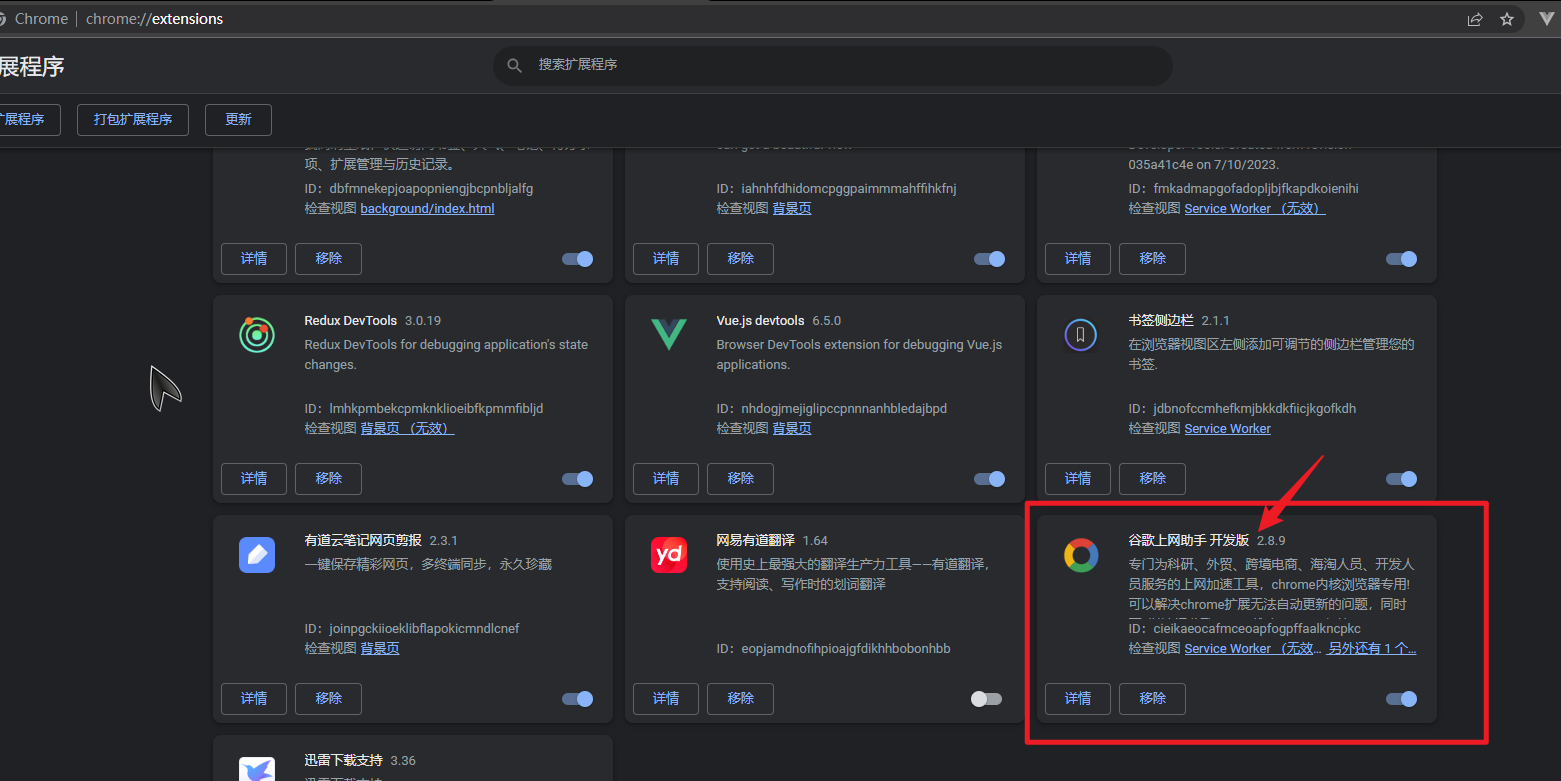This screenshot has height=781, width=1561.
Task: Open 详情 for Vue.js devtools
Action: [x=666, y=478]
